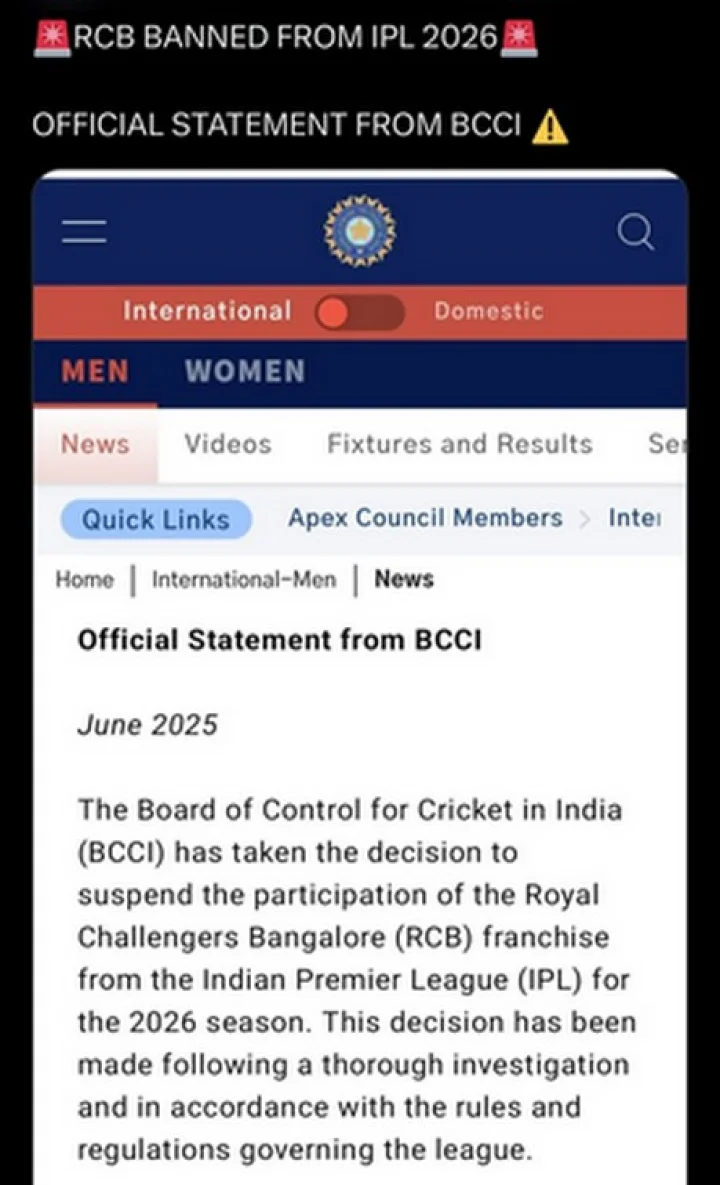The width and height of the screenshot is (720, 1185).
Task: Click the News breadcrumb item
Action: click(404, 580)
